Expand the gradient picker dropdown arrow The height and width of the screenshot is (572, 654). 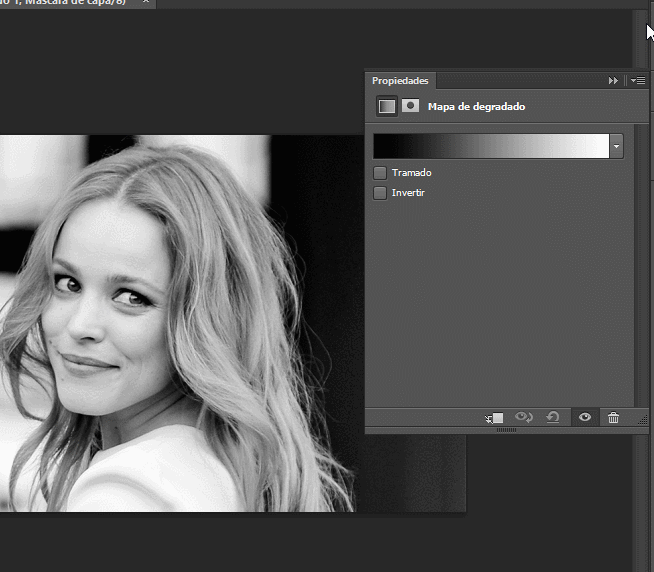[616, 146]
